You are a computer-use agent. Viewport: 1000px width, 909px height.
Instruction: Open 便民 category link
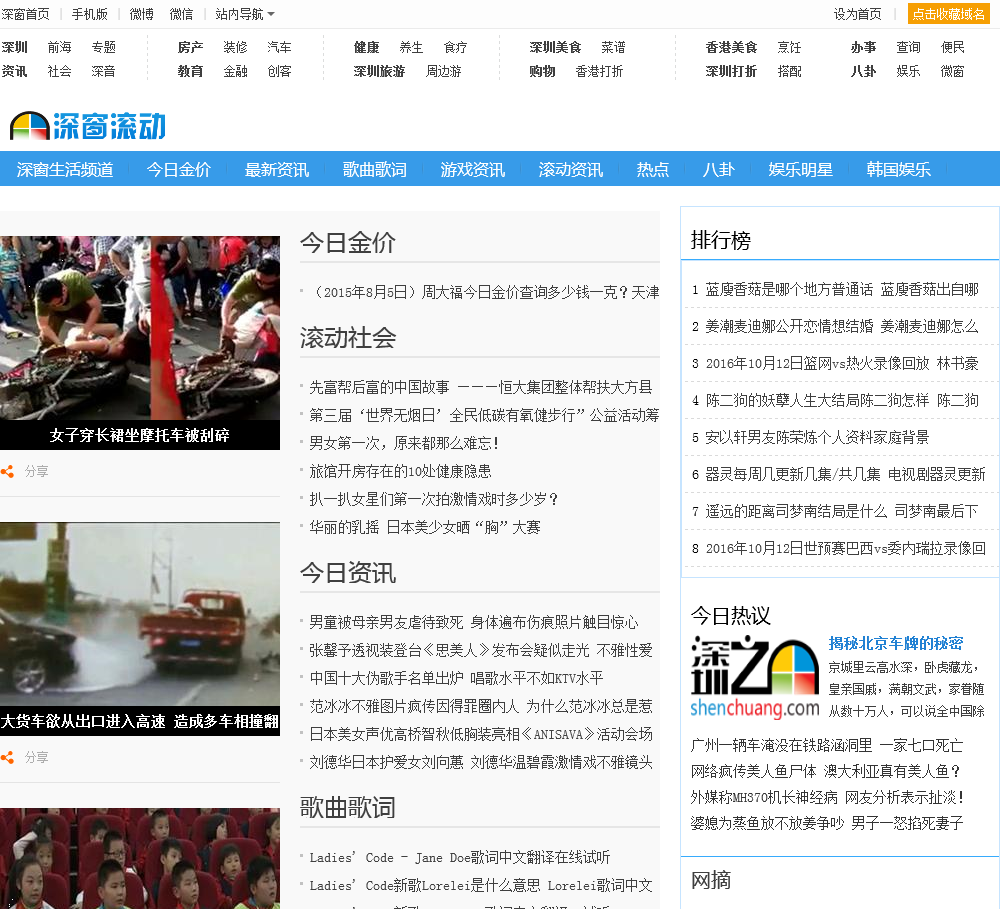pyautogui.click(x=953, y=47)
